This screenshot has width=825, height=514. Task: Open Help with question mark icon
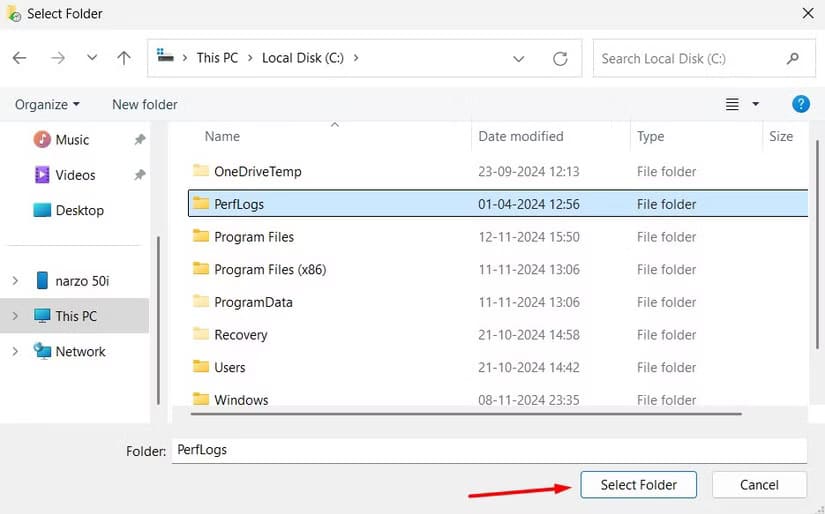point(801,104)
